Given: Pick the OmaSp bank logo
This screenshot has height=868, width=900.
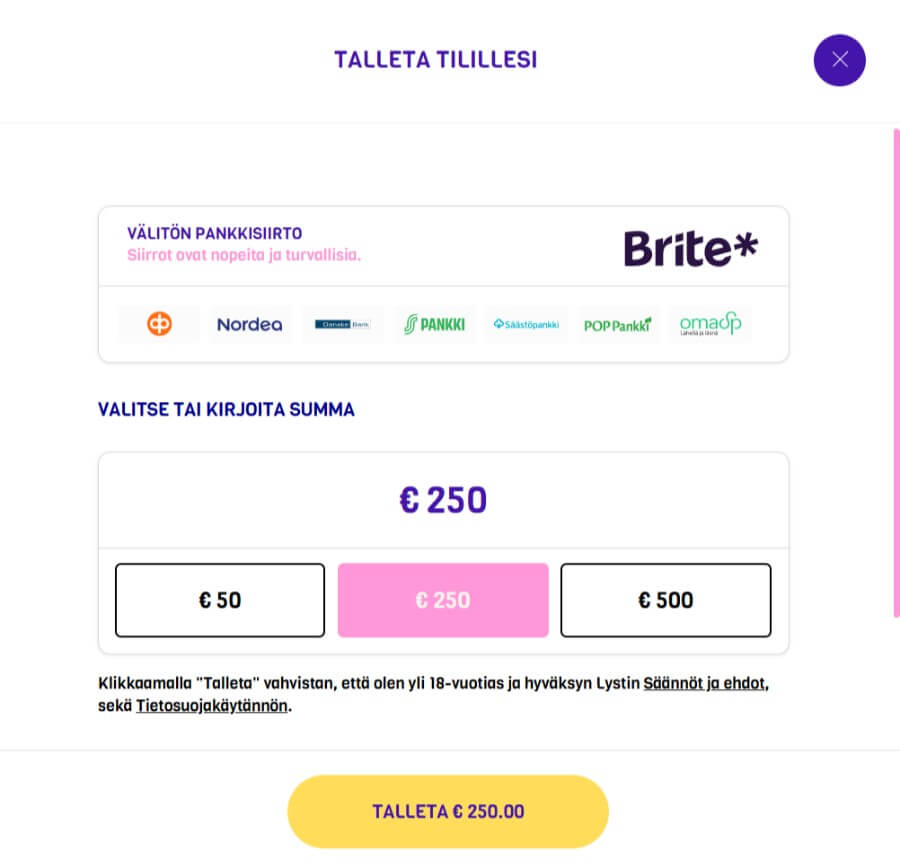Looking at the screenshot, I should coord(710,324).
